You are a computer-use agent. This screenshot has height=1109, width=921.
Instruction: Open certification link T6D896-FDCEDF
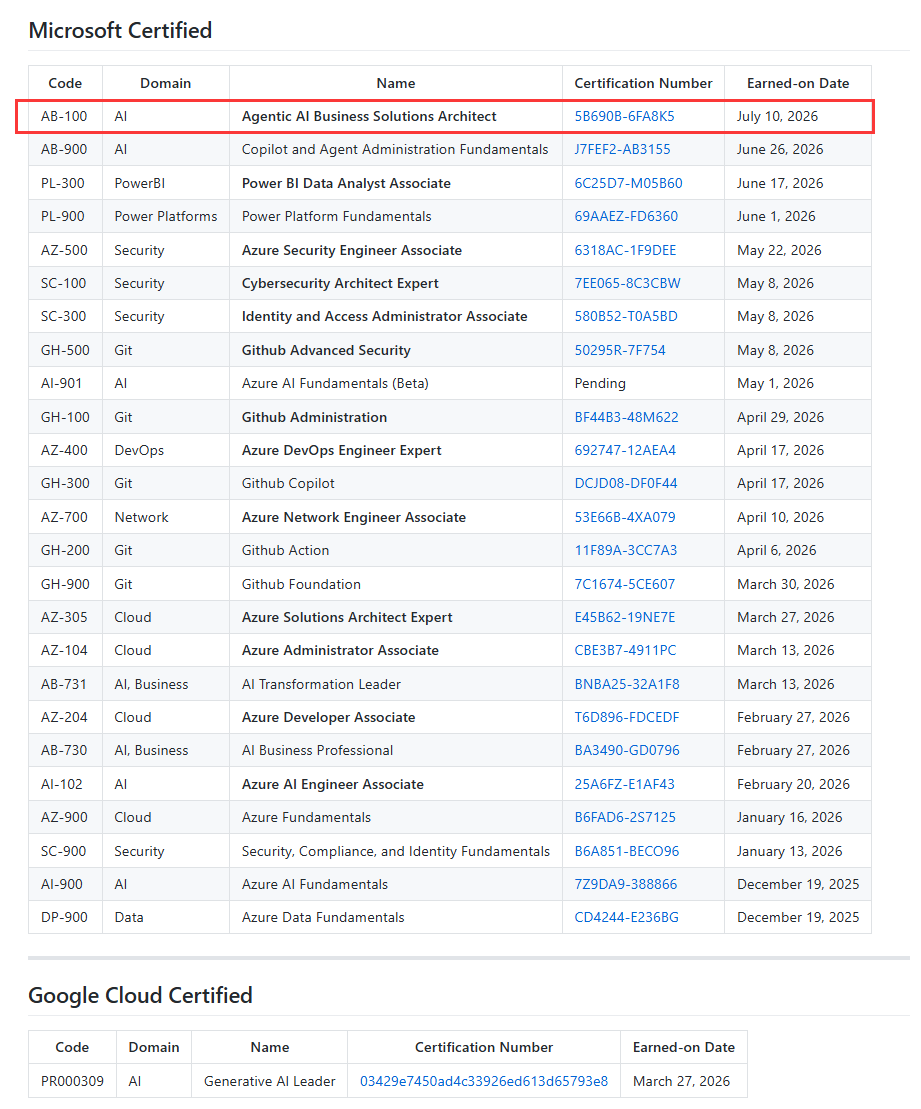626,717
